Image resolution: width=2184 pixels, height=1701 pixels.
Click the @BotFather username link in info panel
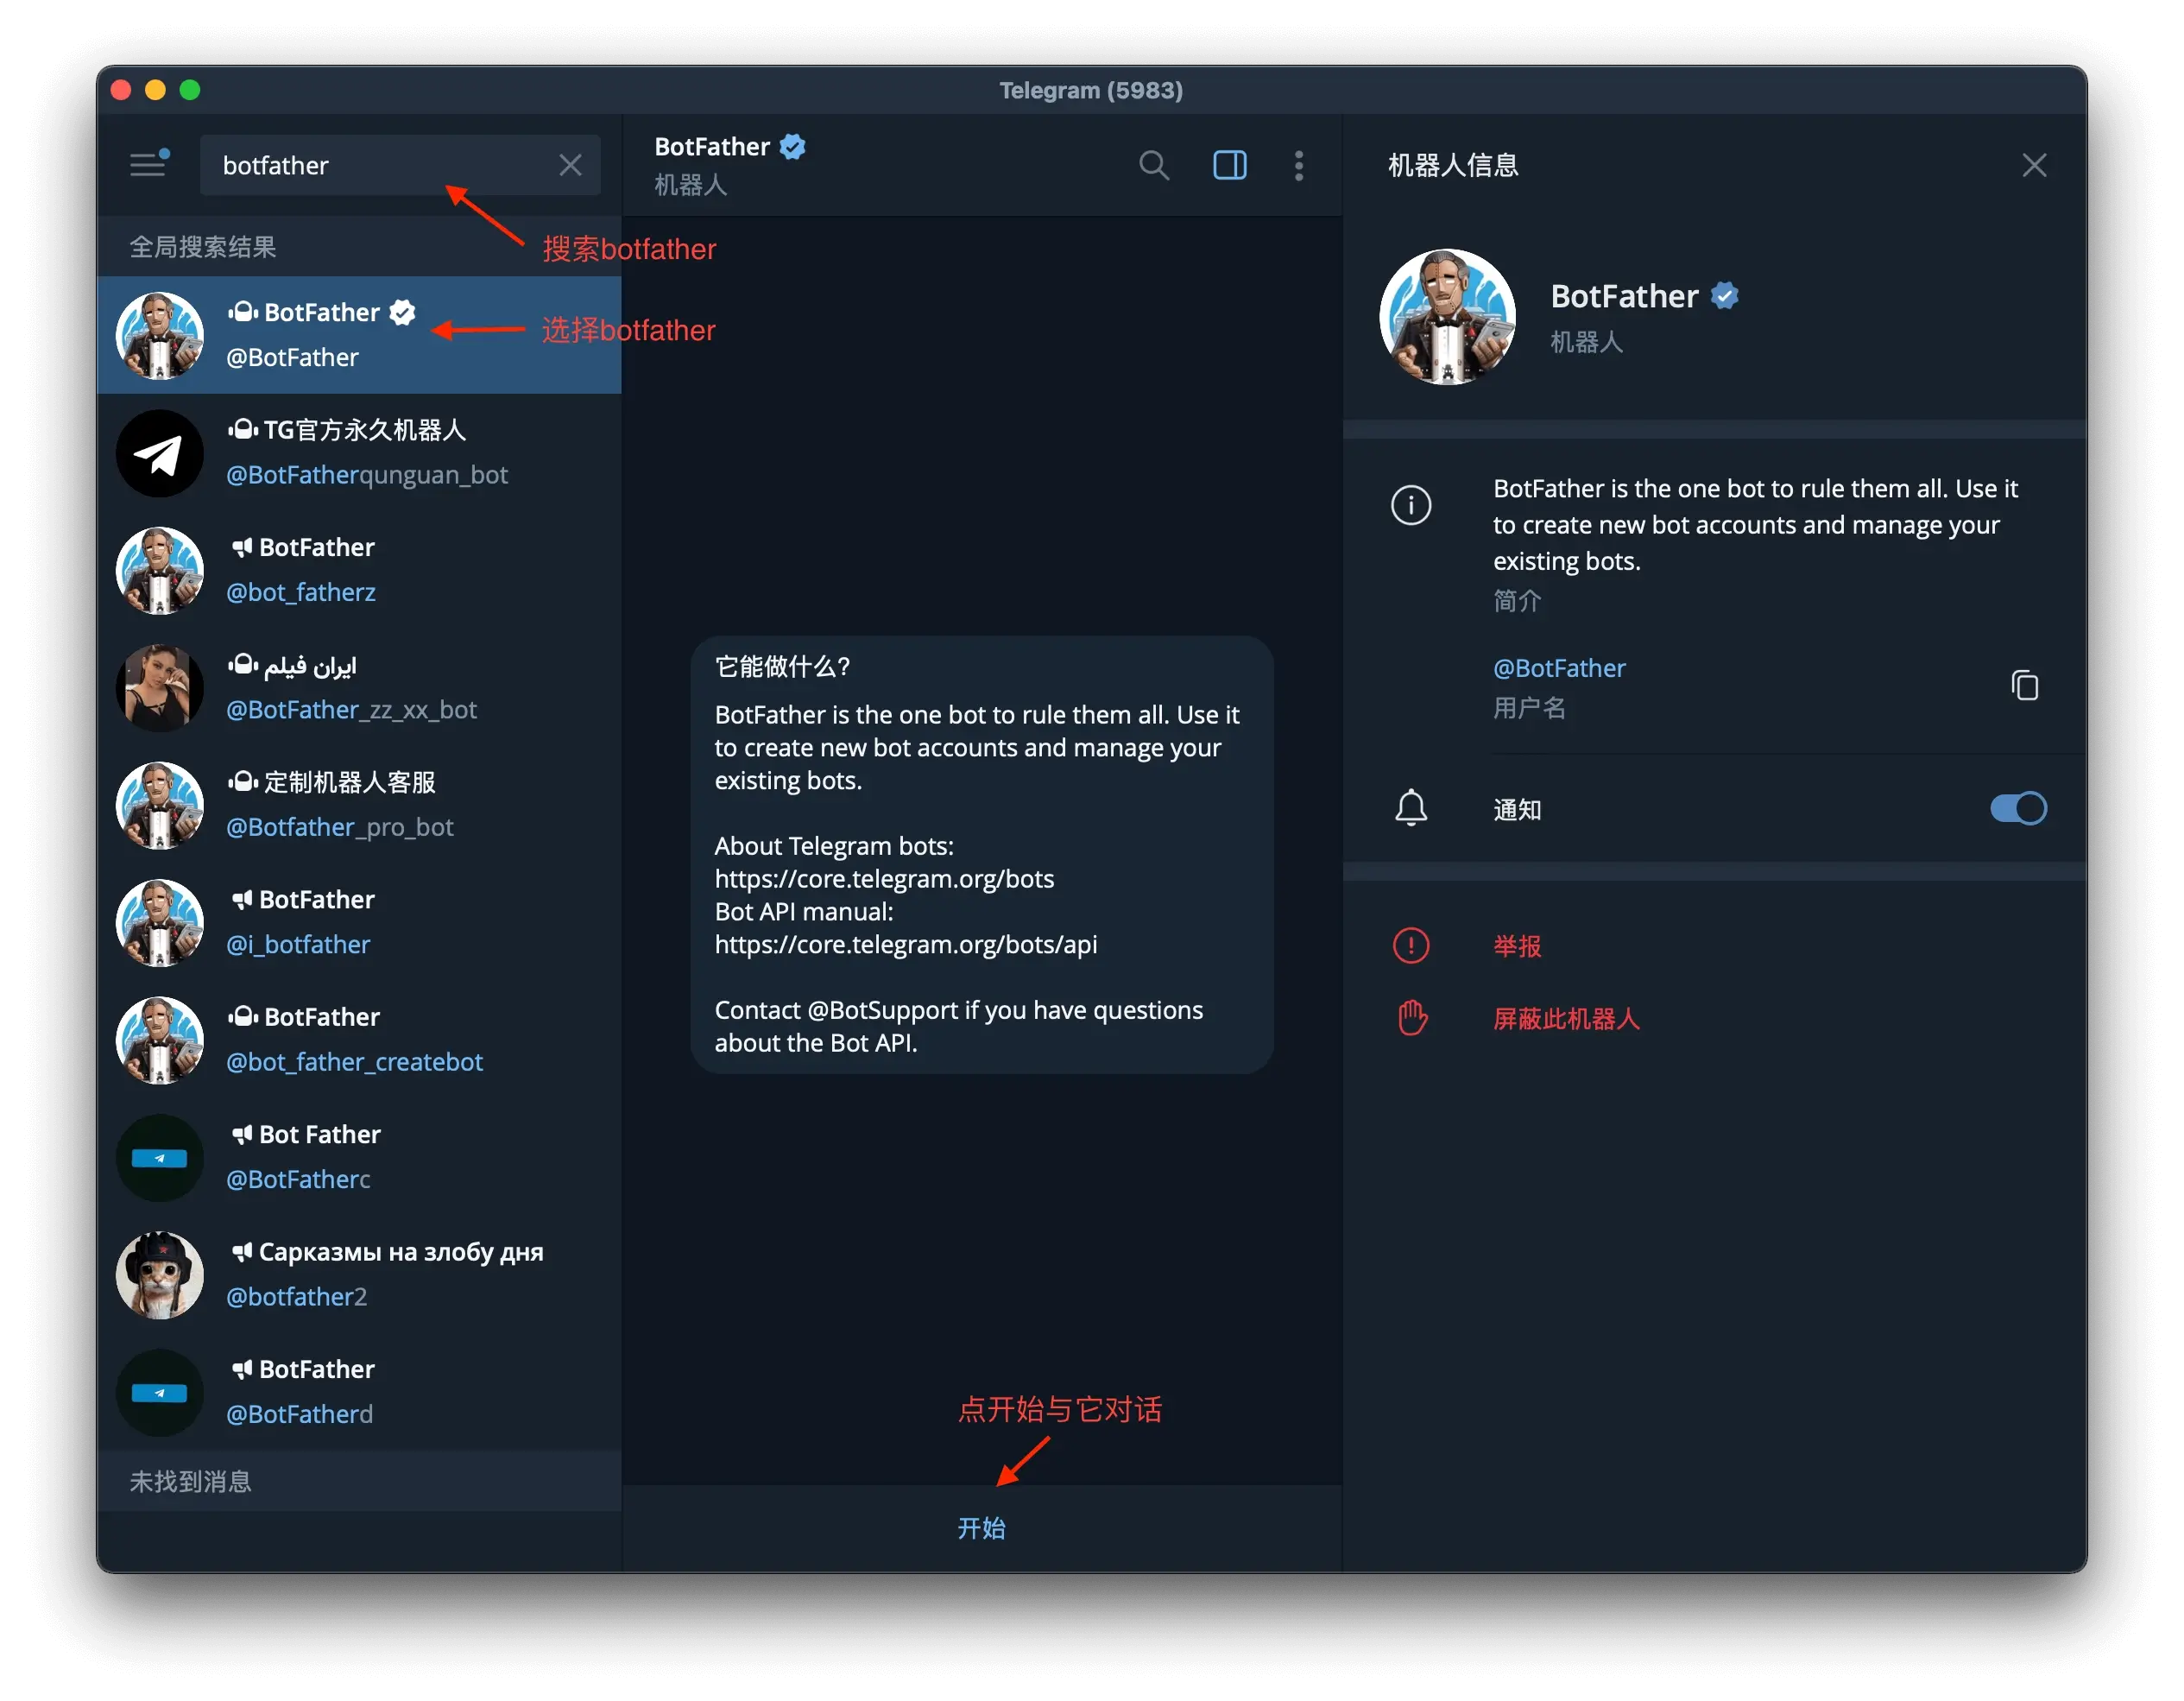(x=1558, y=668)
